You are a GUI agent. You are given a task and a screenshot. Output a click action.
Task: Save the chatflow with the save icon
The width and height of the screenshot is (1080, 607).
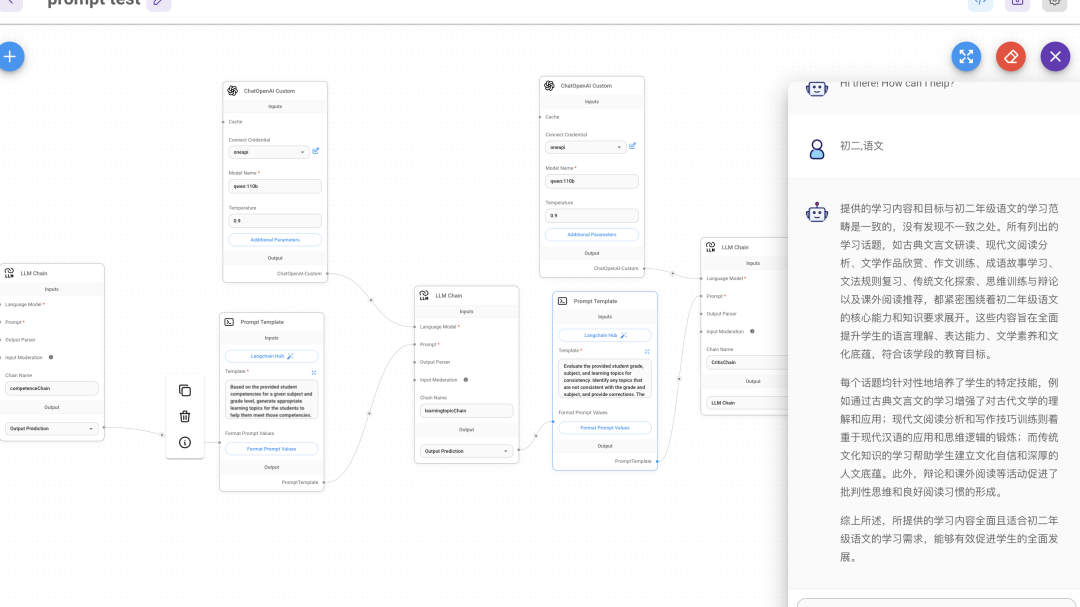(1018, 4)
